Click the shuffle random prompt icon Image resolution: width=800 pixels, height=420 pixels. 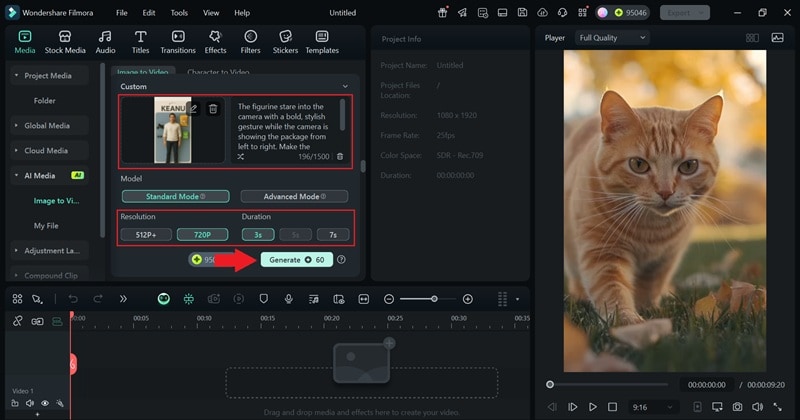click(x=240, y=157)
